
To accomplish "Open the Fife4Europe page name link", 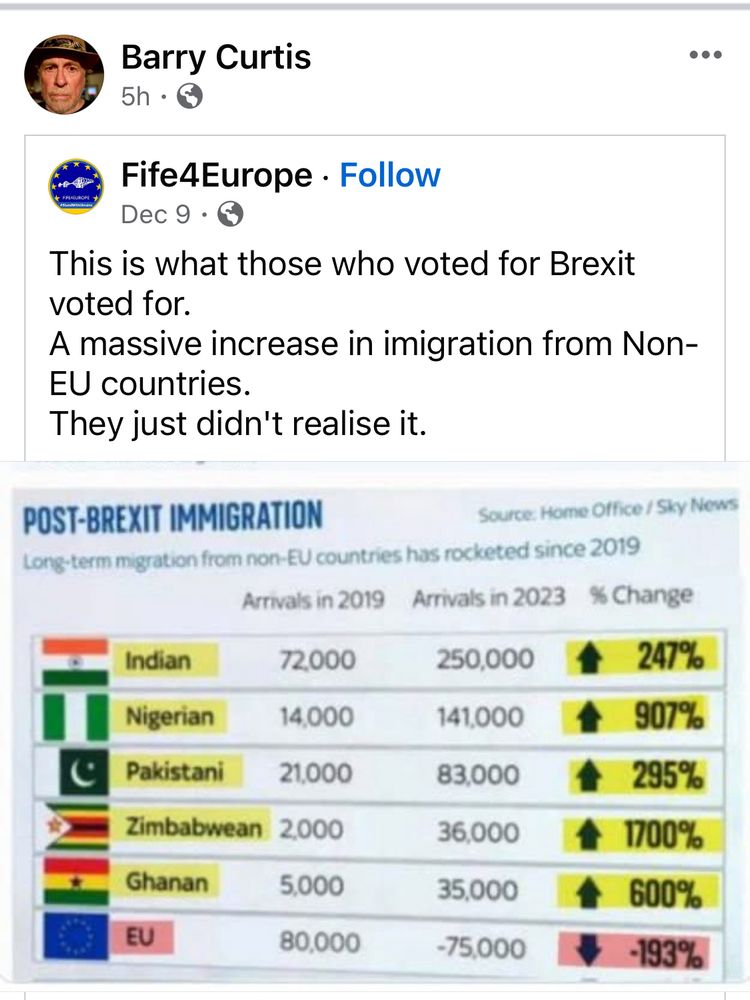I will coord(217,175).
